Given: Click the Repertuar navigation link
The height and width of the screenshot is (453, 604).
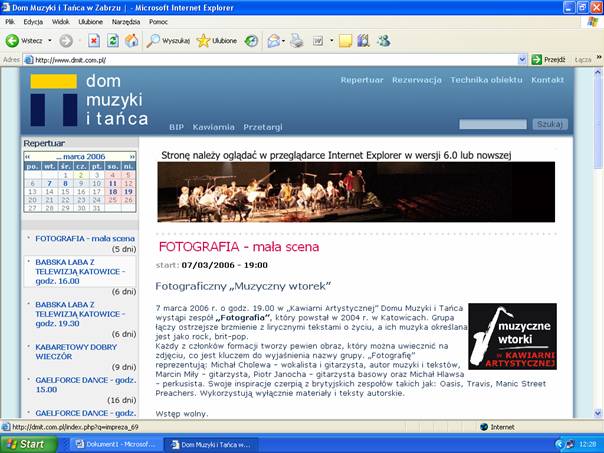Looking at the screenshot, I should pyautogui.click(x=361, y=80).
